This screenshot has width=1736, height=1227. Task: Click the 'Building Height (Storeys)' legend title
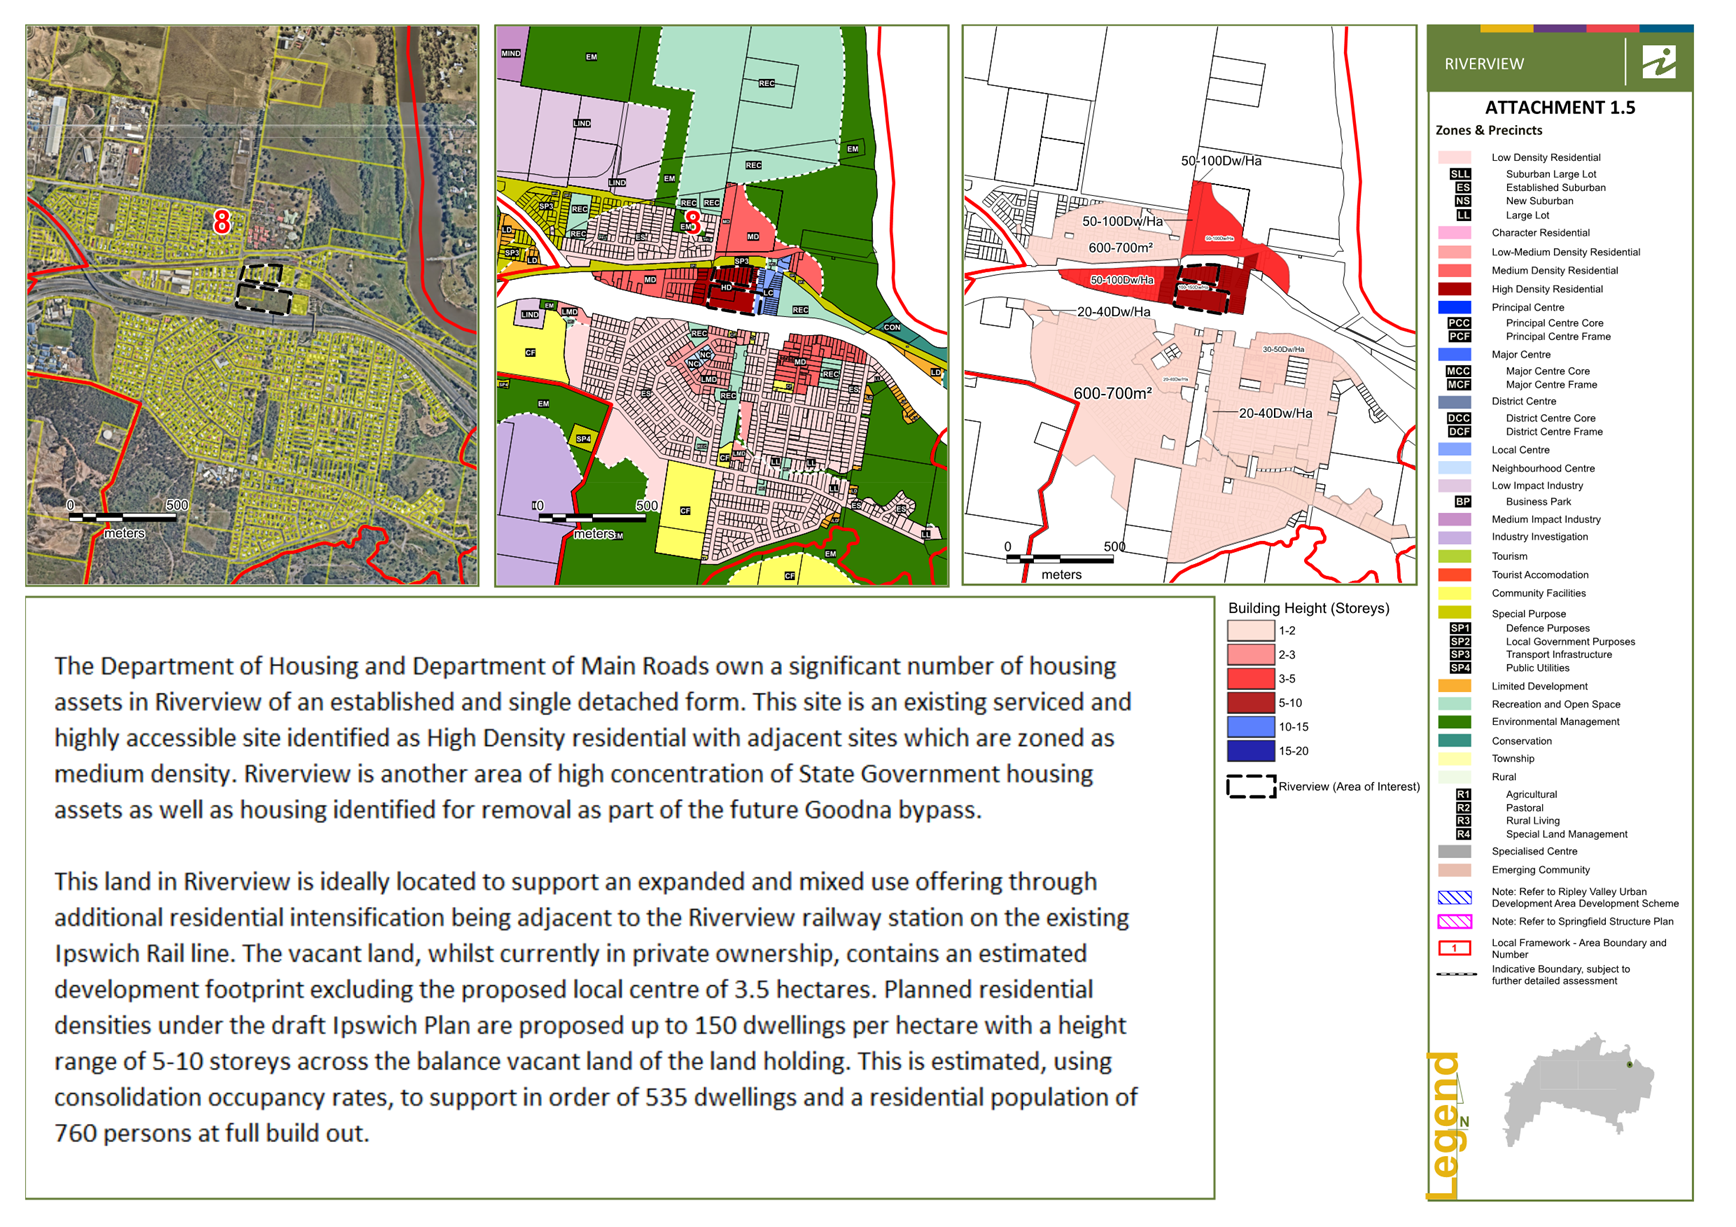(x=1308, y=608)
